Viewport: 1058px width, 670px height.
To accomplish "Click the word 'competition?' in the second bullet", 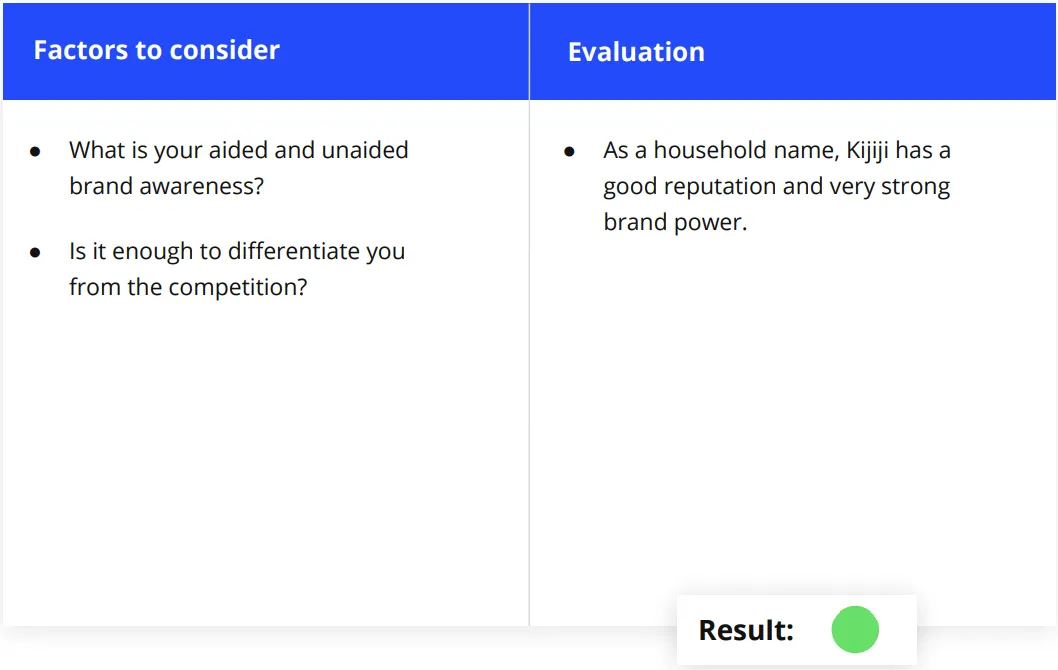I will 238,288.
